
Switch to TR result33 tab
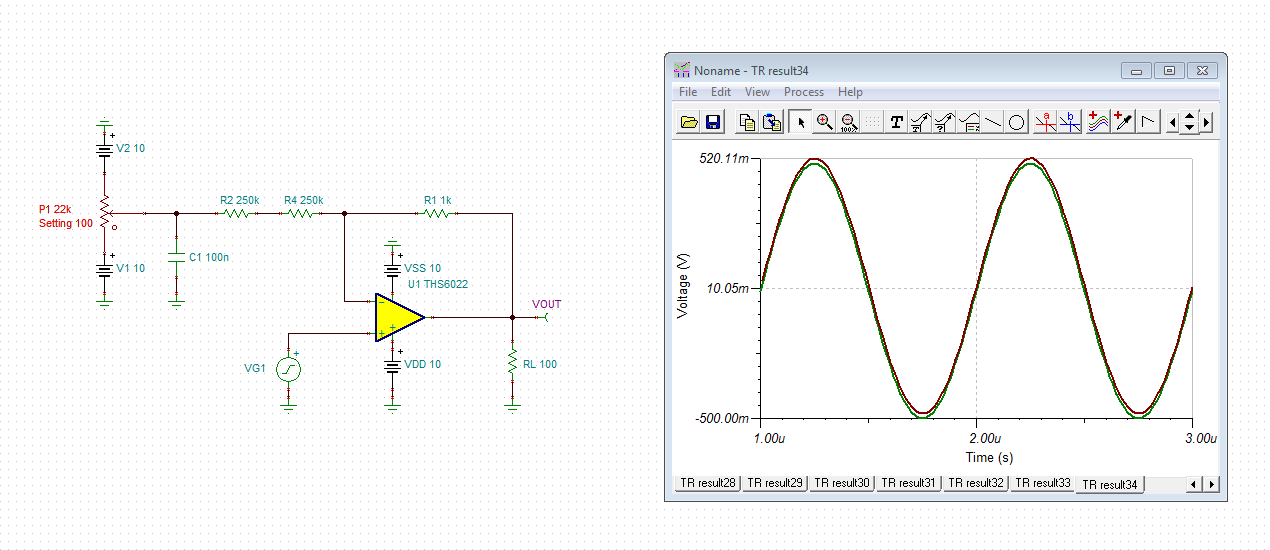pos(1043,483)
